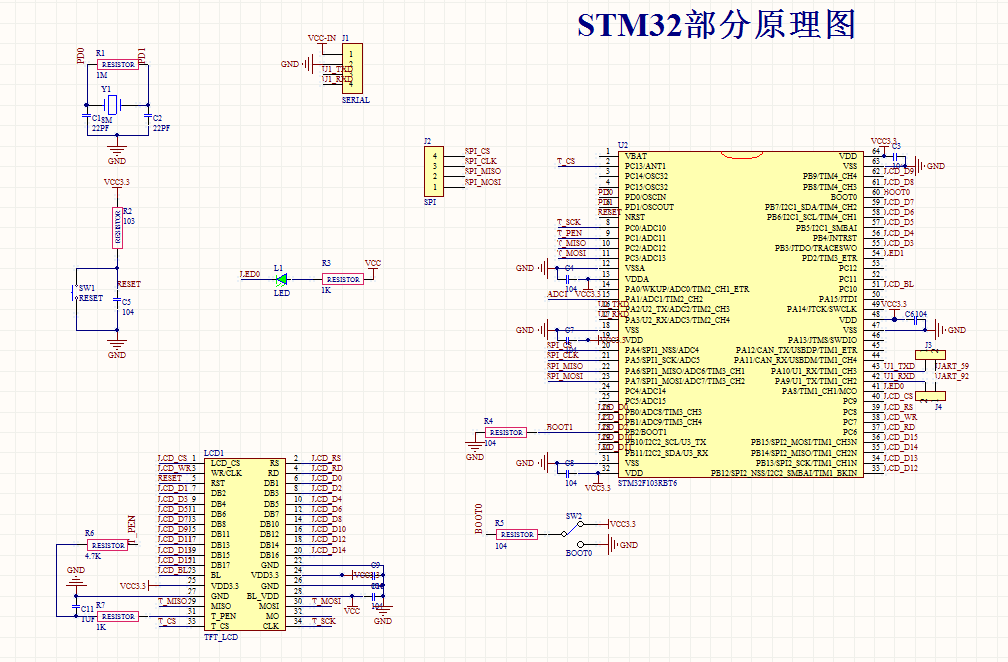Screen dimensions: 1008x662
Task: Click U1_TXD label at pin 43
Action: tap(899, 366)
